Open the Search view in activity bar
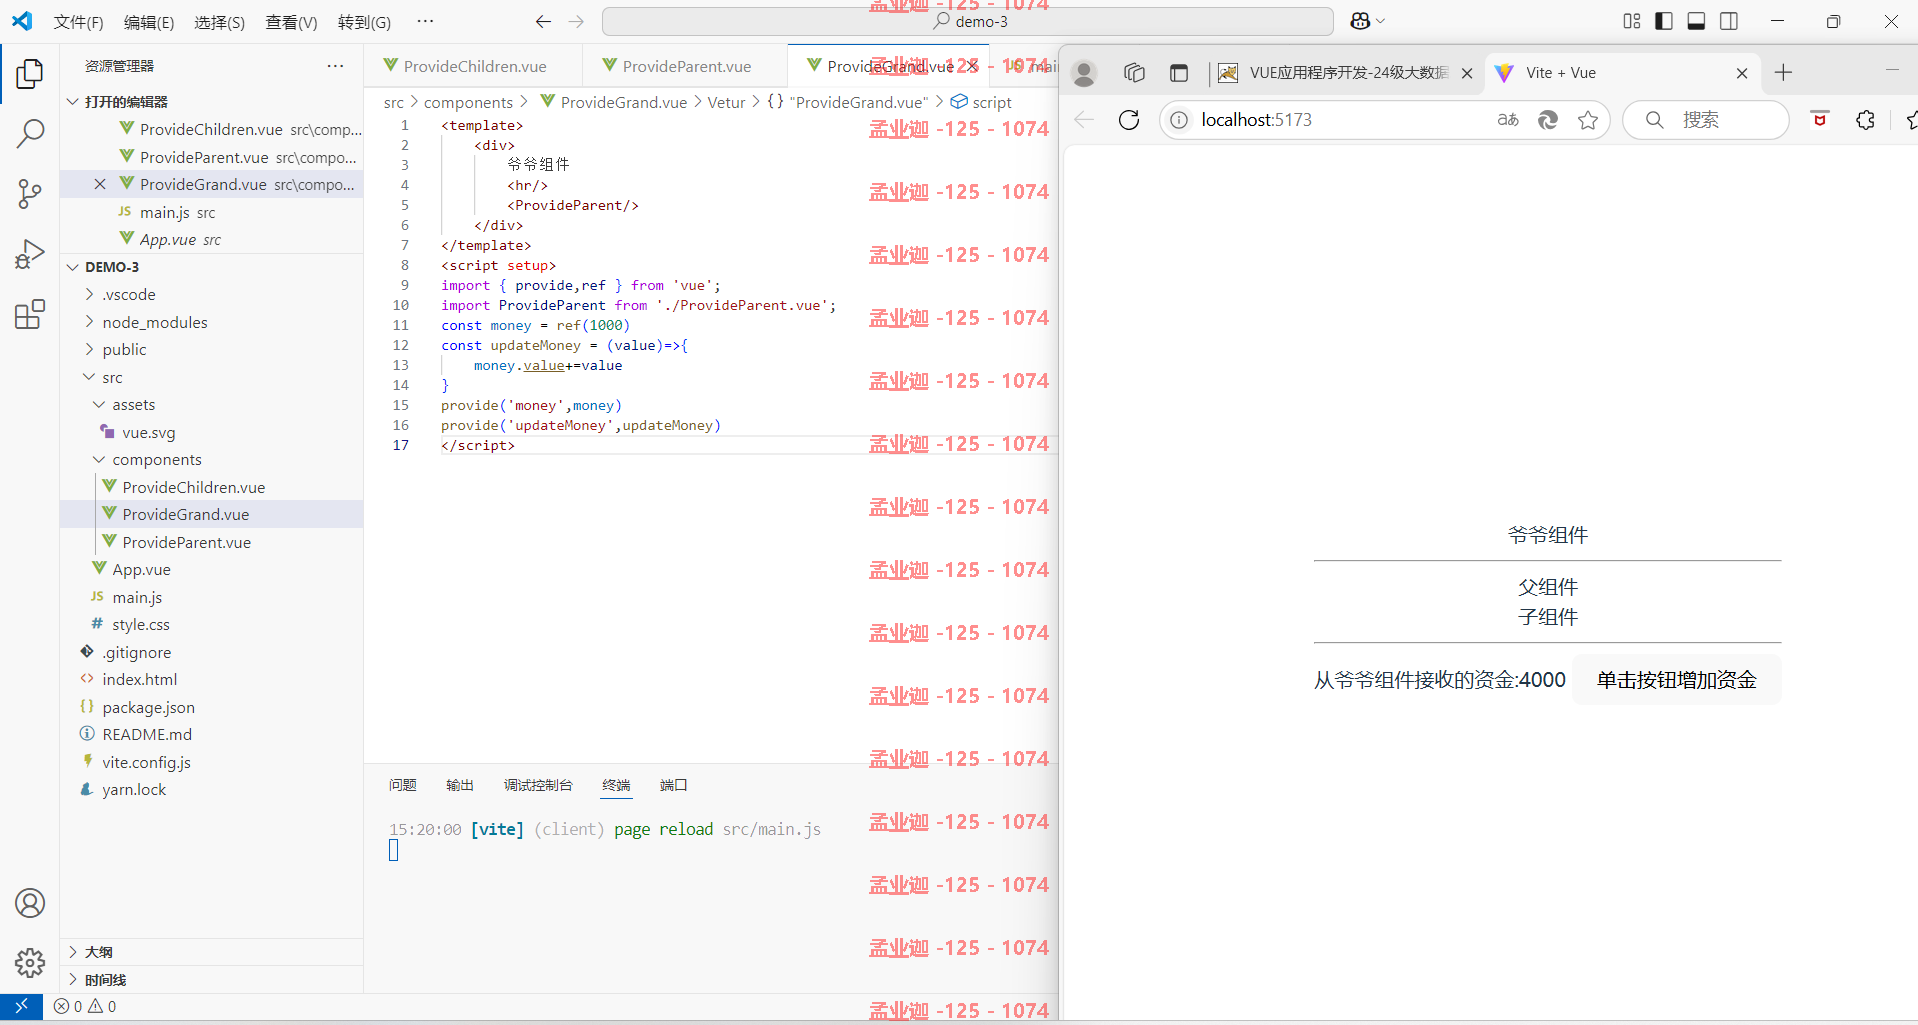 (x=30, y=133)
